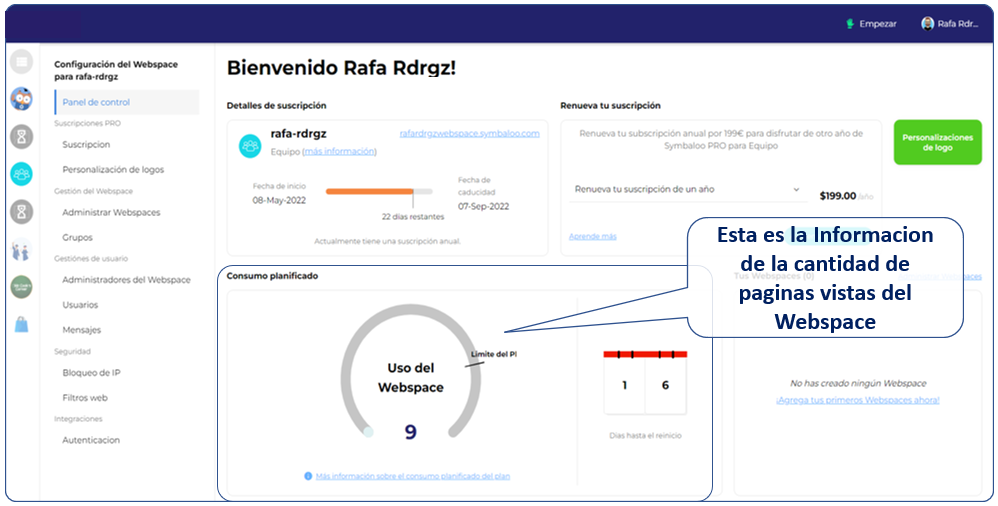
Task: Click the Gestión del Webspace section label
Action: coord(94,191)
